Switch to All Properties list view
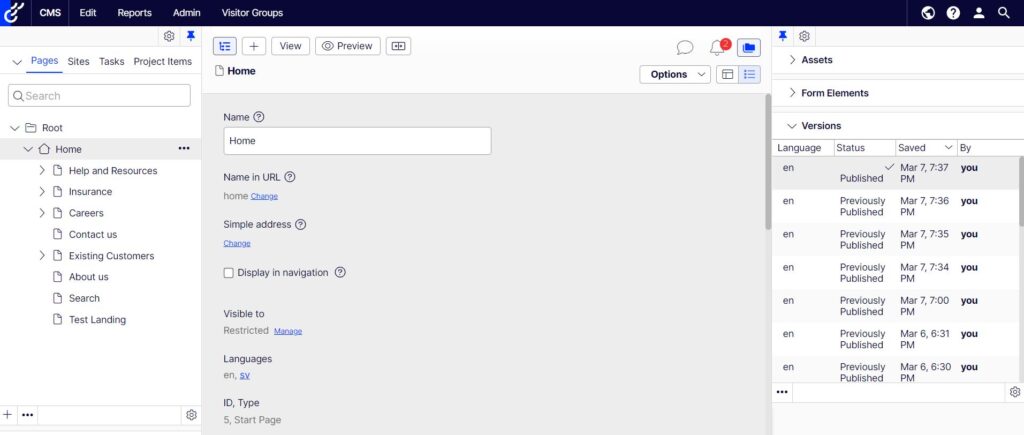The image size is (1024, 435). tap(750, 74)
